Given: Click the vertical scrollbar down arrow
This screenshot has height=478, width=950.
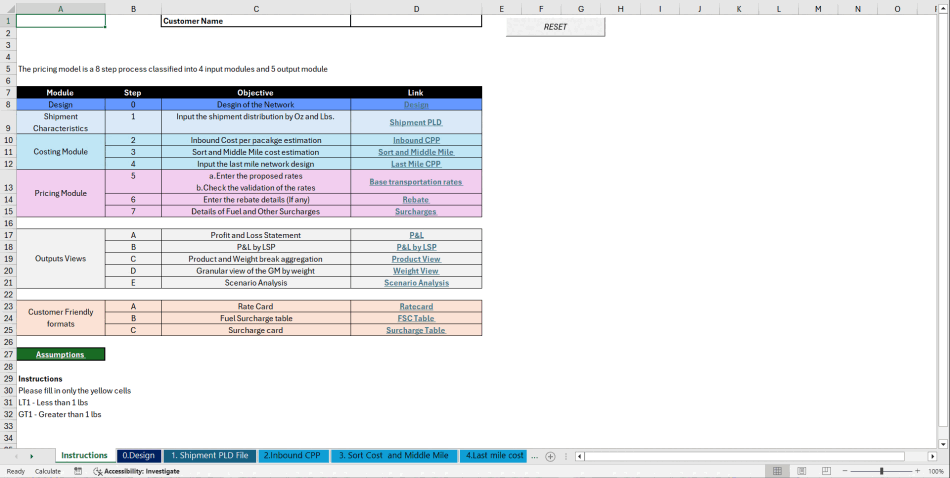Looking at the screenshot, I should [x=943, y=443].
